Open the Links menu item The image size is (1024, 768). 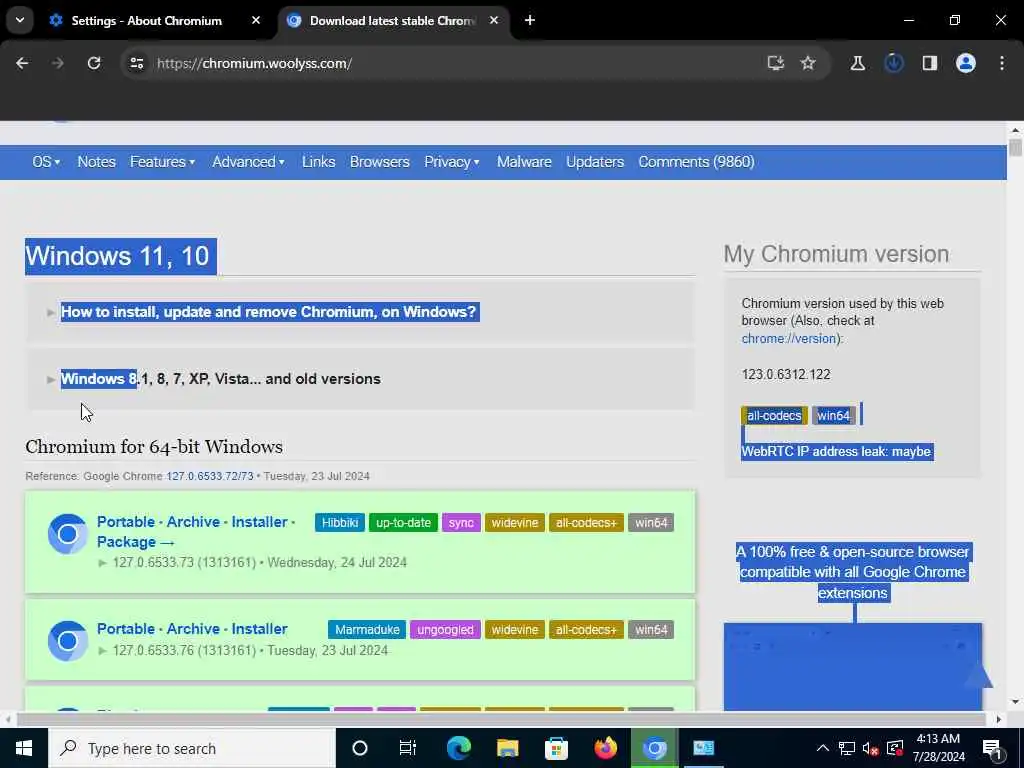(318, 162)
